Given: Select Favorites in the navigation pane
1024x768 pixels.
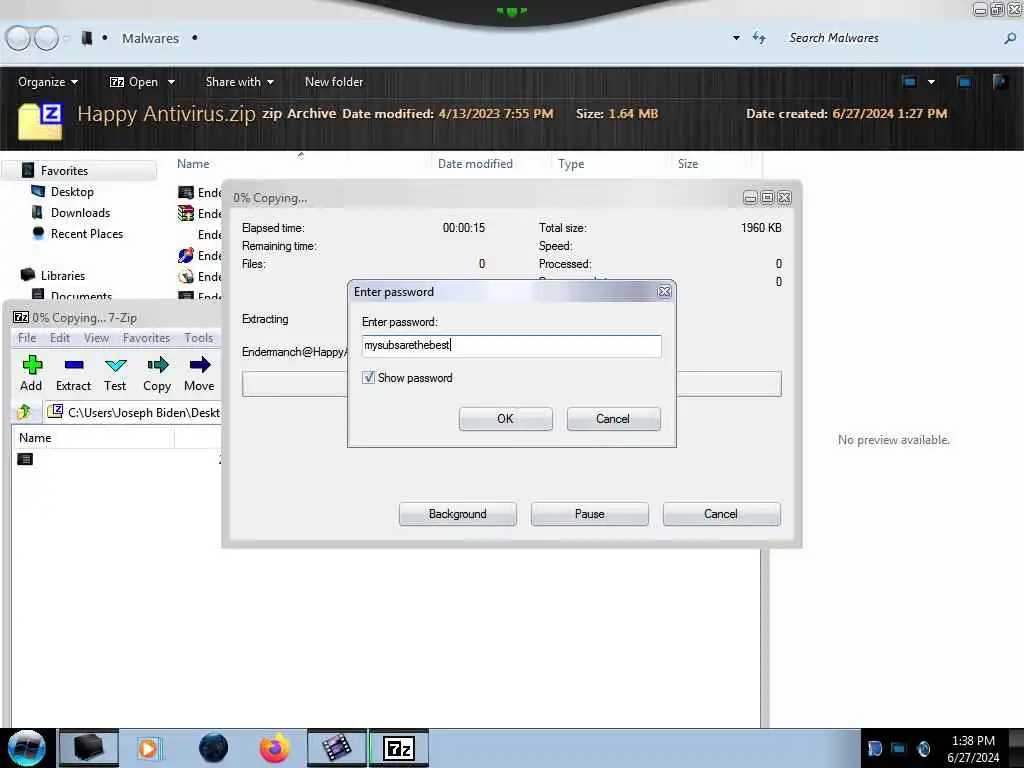Looking at the screenshot, I should point(64,170).
